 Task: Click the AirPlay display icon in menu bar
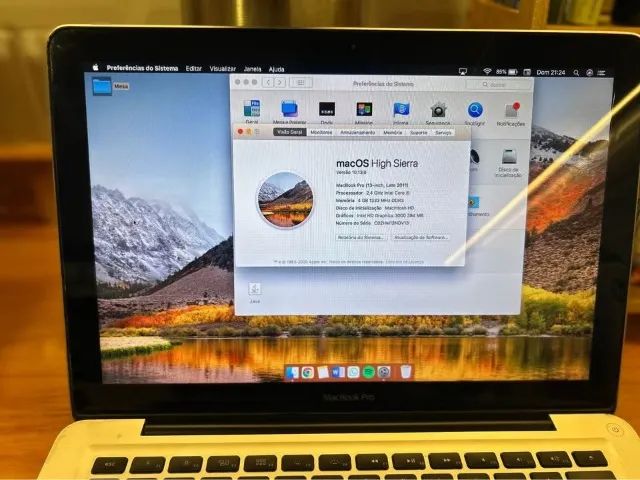[462, 71]
